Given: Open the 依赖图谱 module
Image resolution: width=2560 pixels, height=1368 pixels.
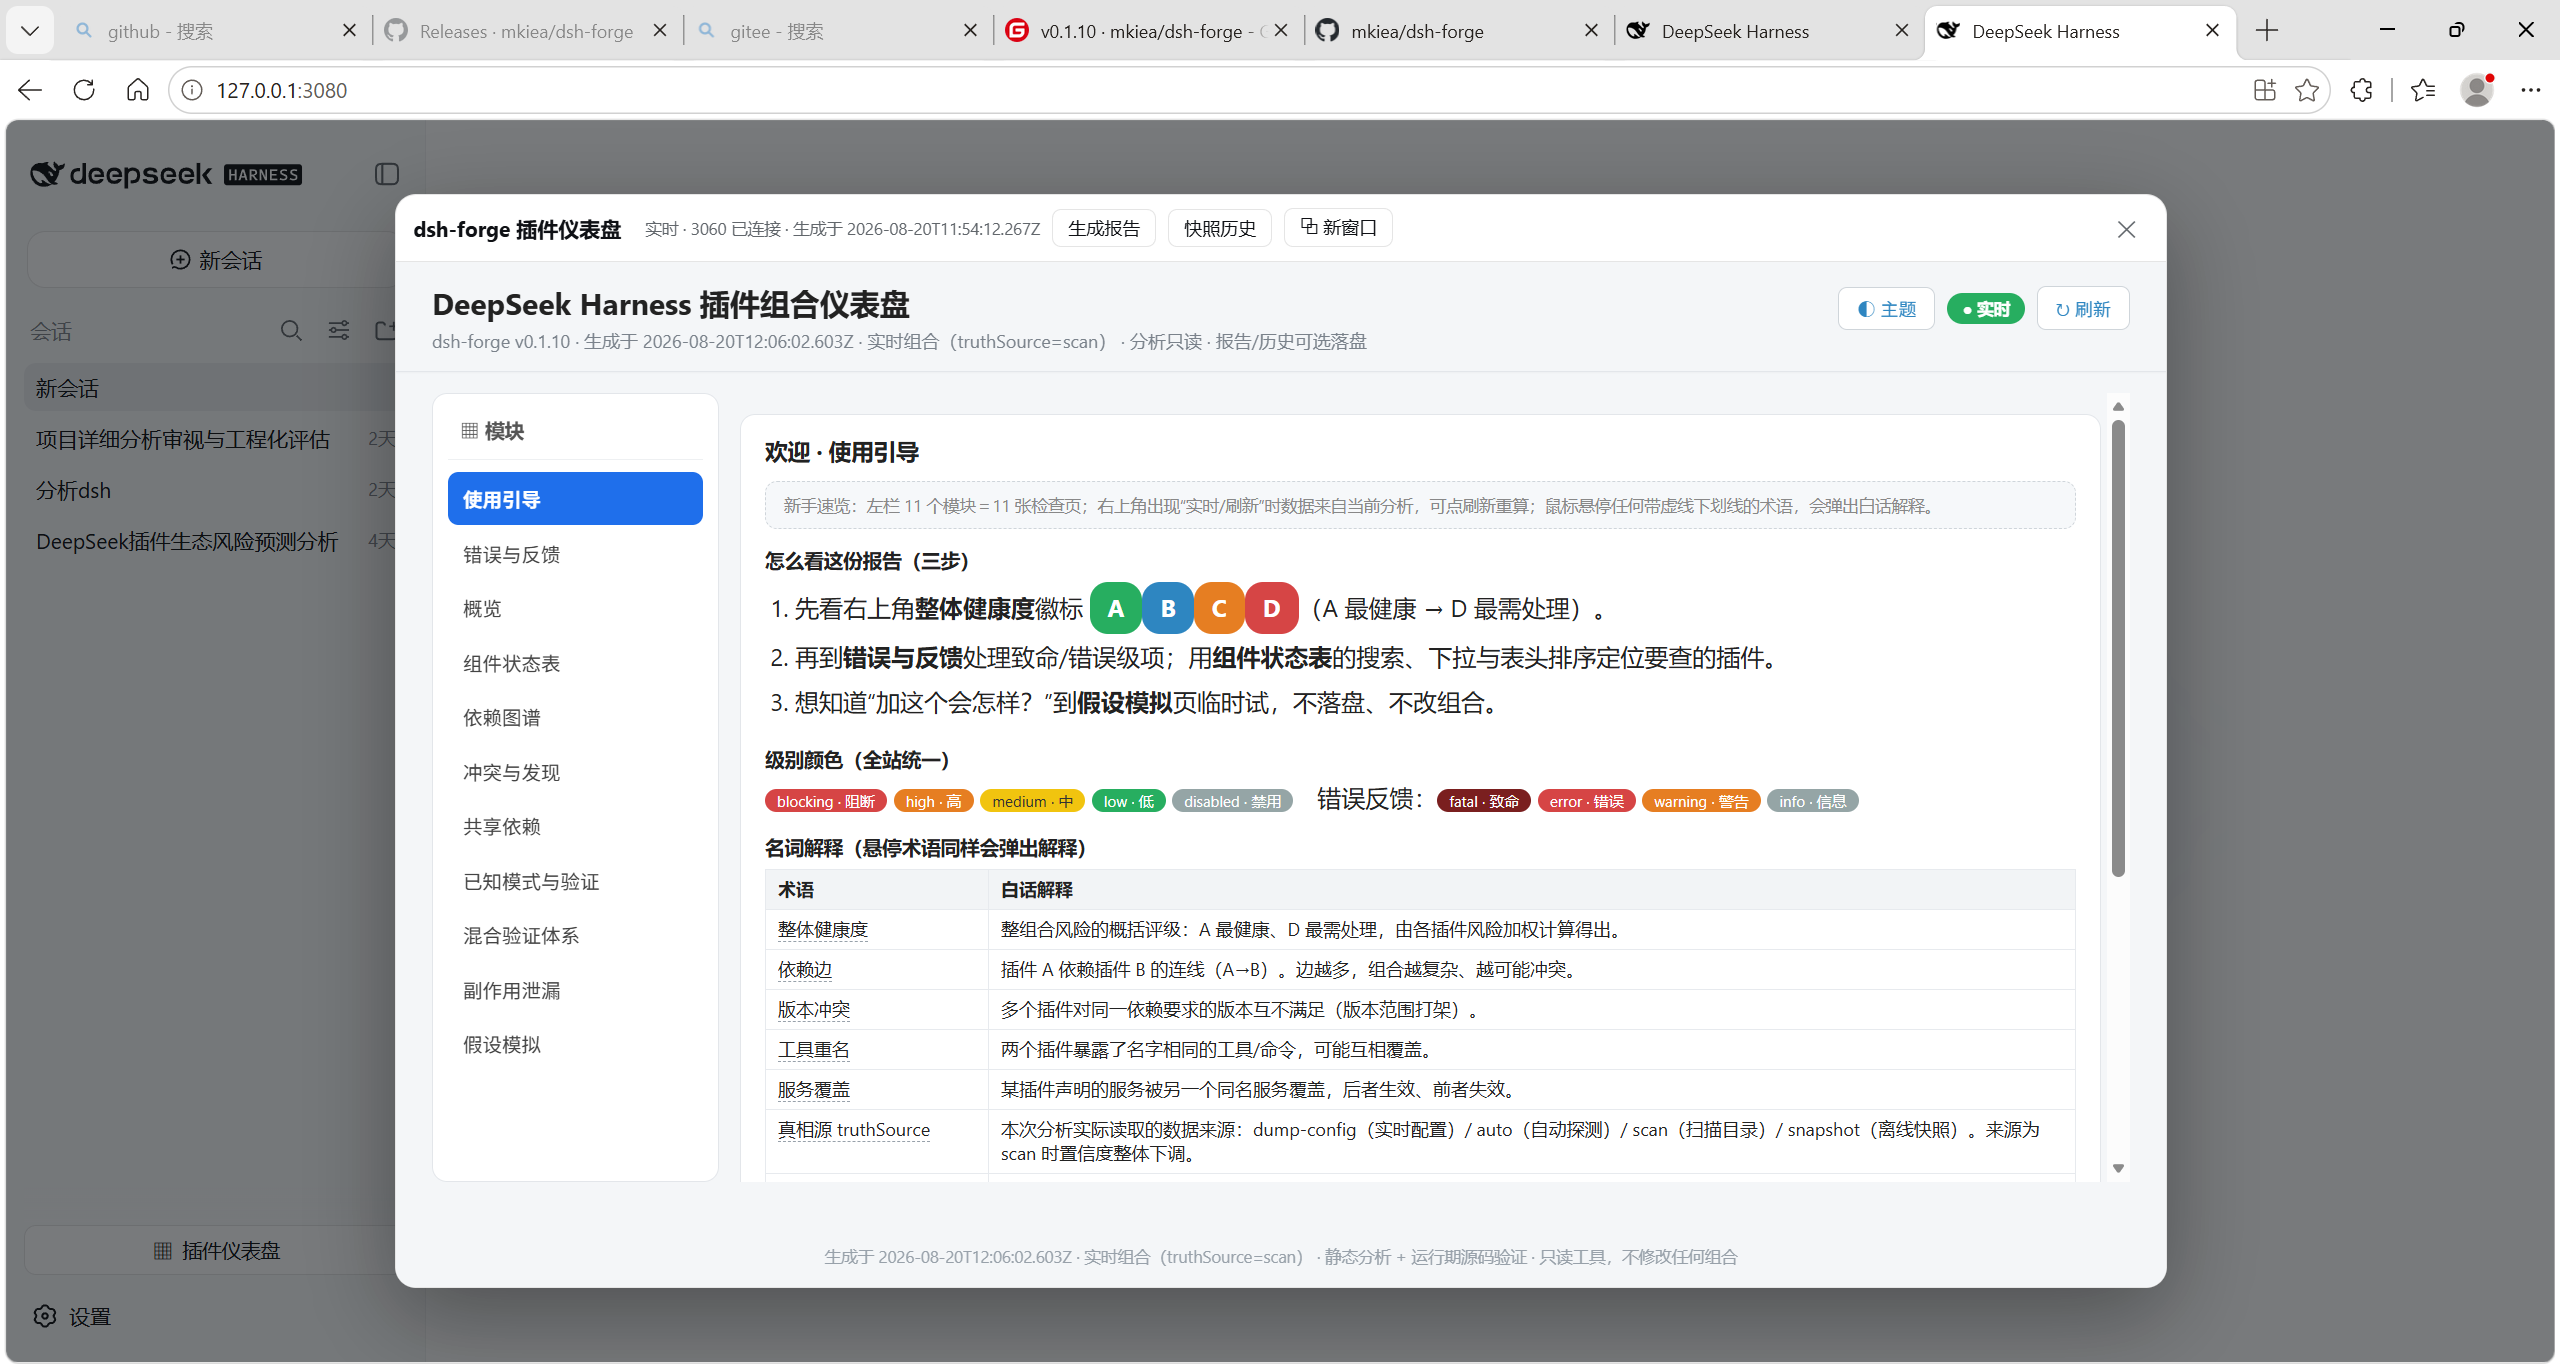Looking at the screenshot, I should click(575, 717).
